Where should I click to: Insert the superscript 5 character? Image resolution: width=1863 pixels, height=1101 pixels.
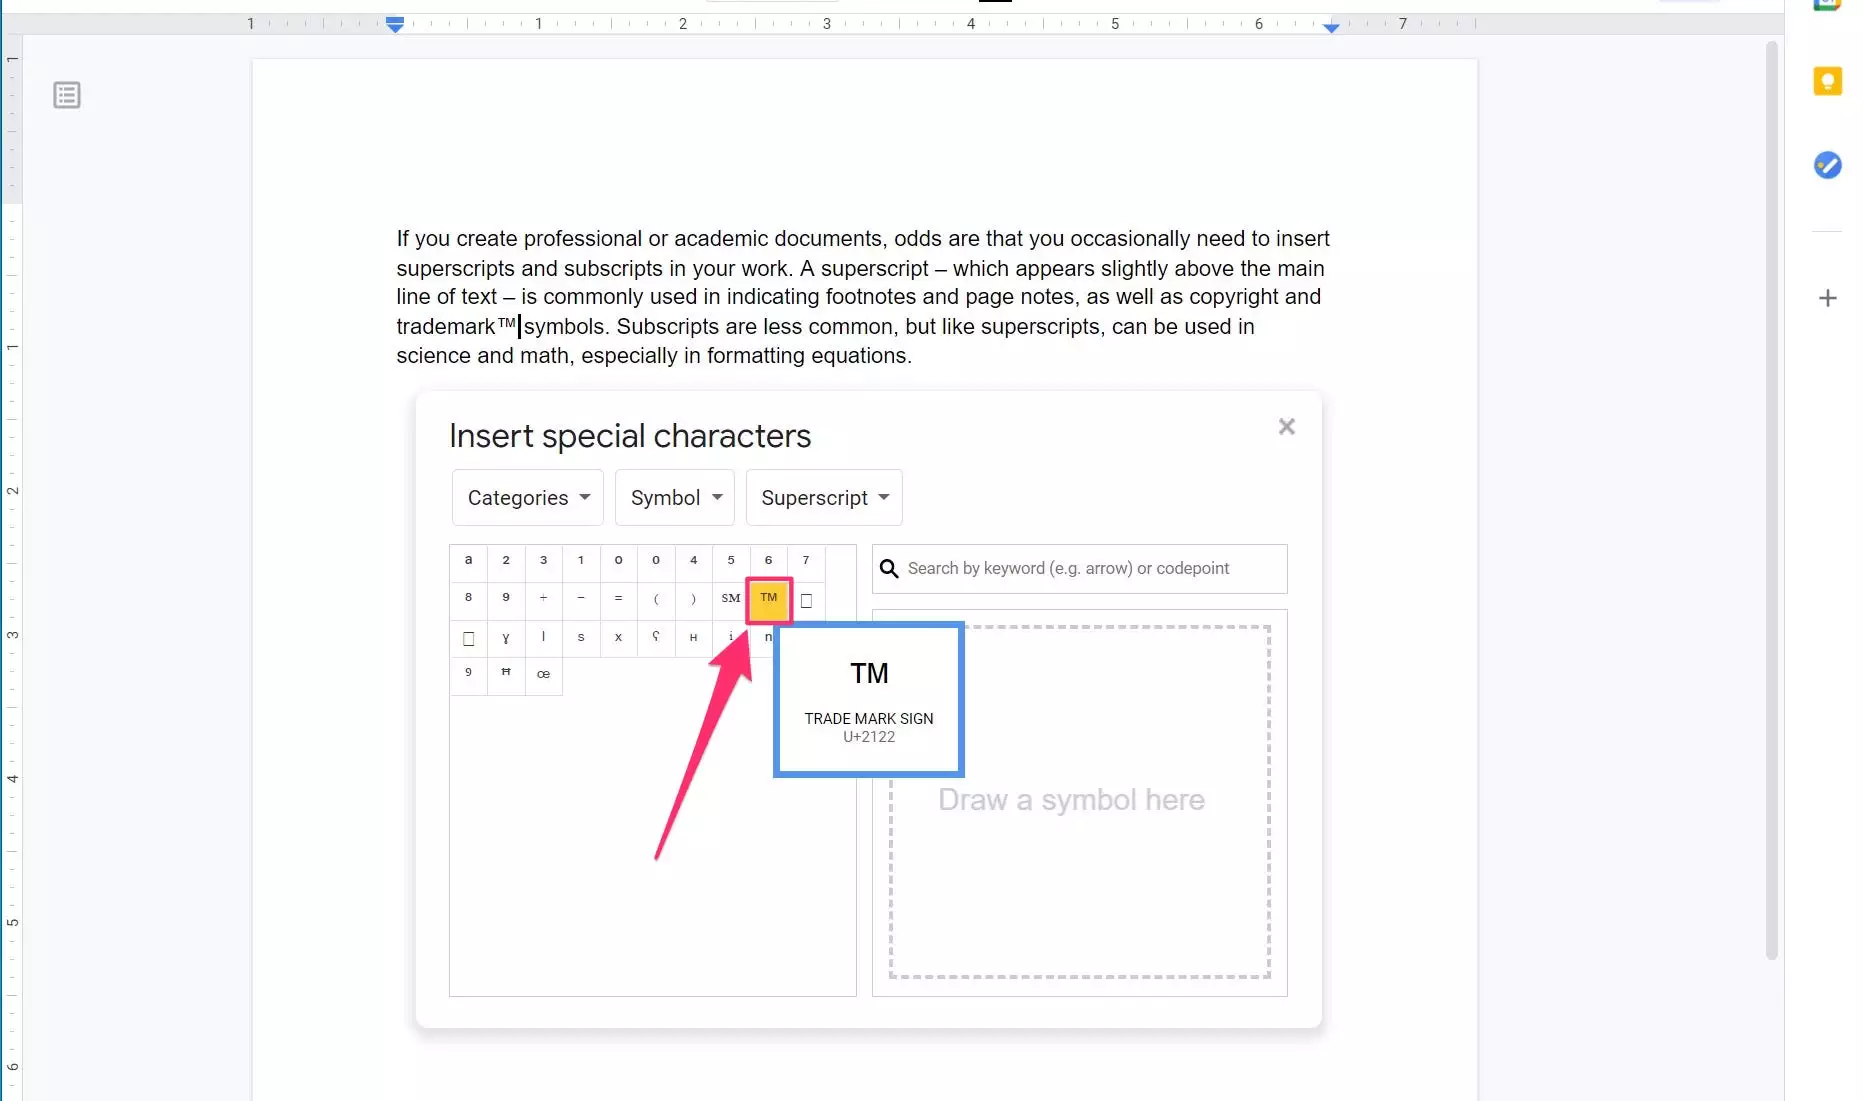pos(731,561)
